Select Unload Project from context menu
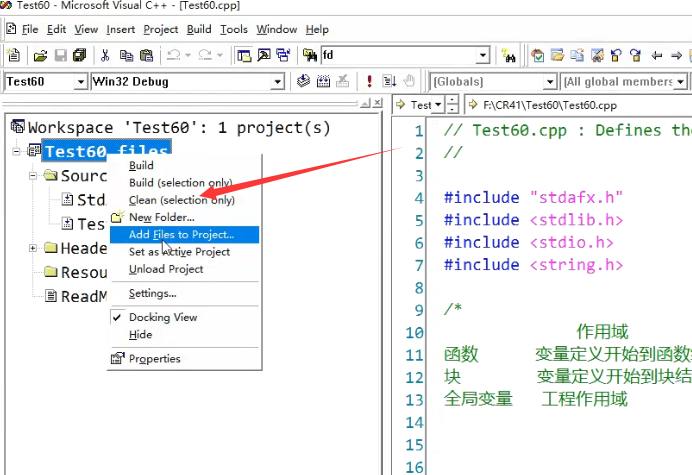This screenshot has height=475, width=692. click(x=166, y=269)
